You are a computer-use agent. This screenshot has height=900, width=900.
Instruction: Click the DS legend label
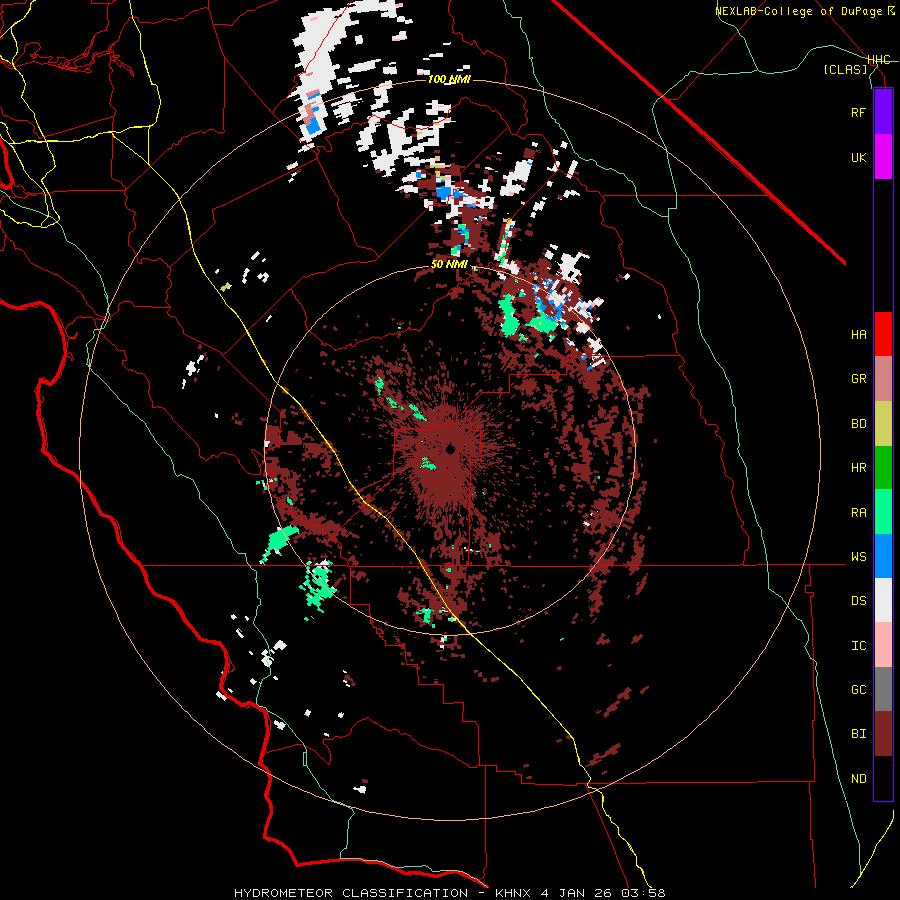[x=858, y=601]
